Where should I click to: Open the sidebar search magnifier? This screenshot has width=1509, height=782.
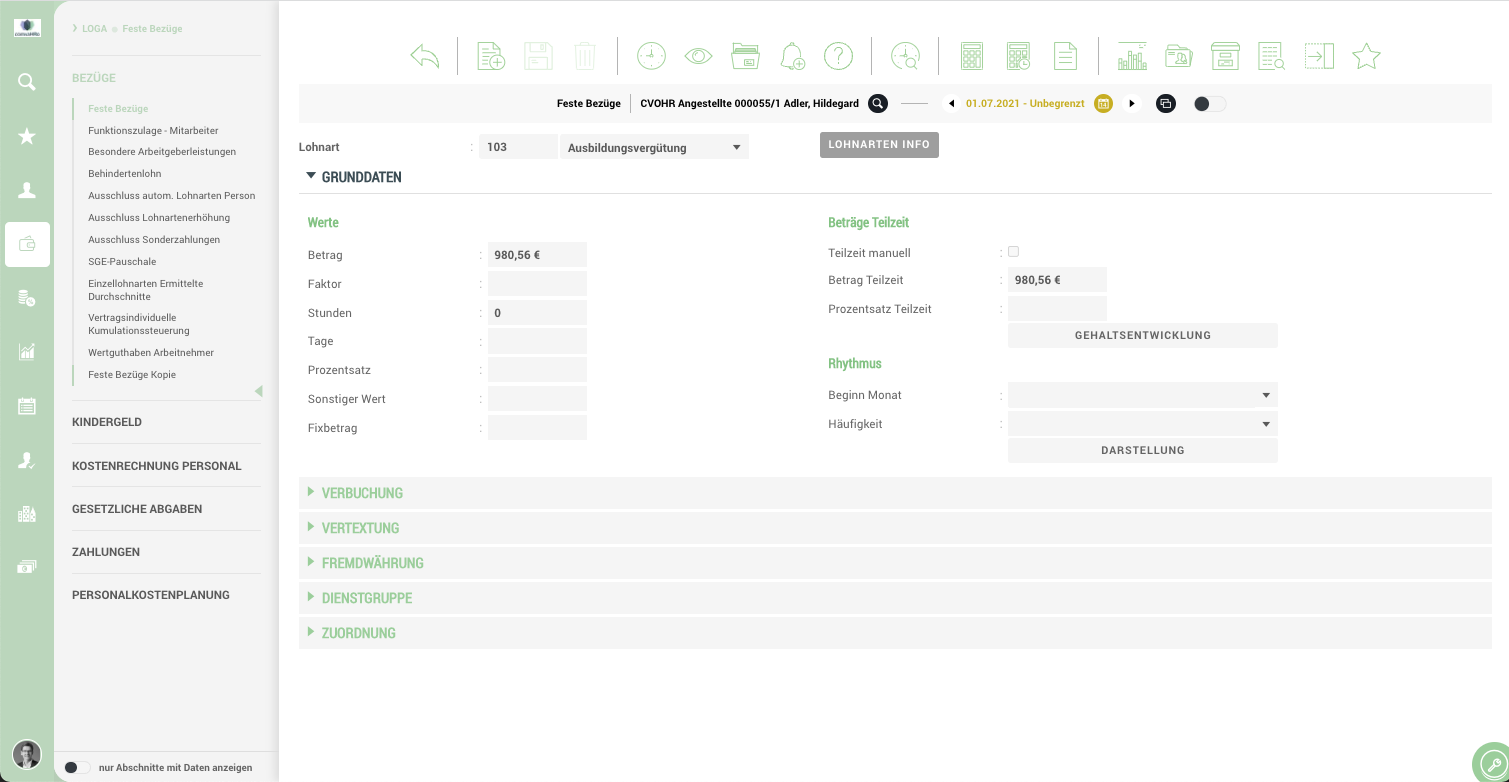[27, 82]
